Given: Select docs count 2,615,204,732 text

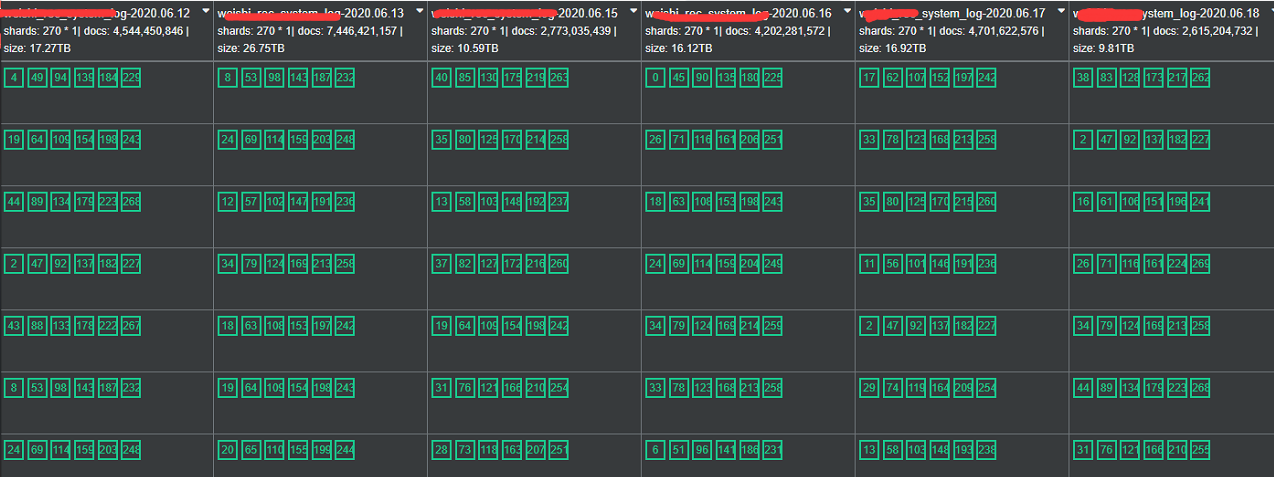Looking at the screenshot, I should 1205,31.
